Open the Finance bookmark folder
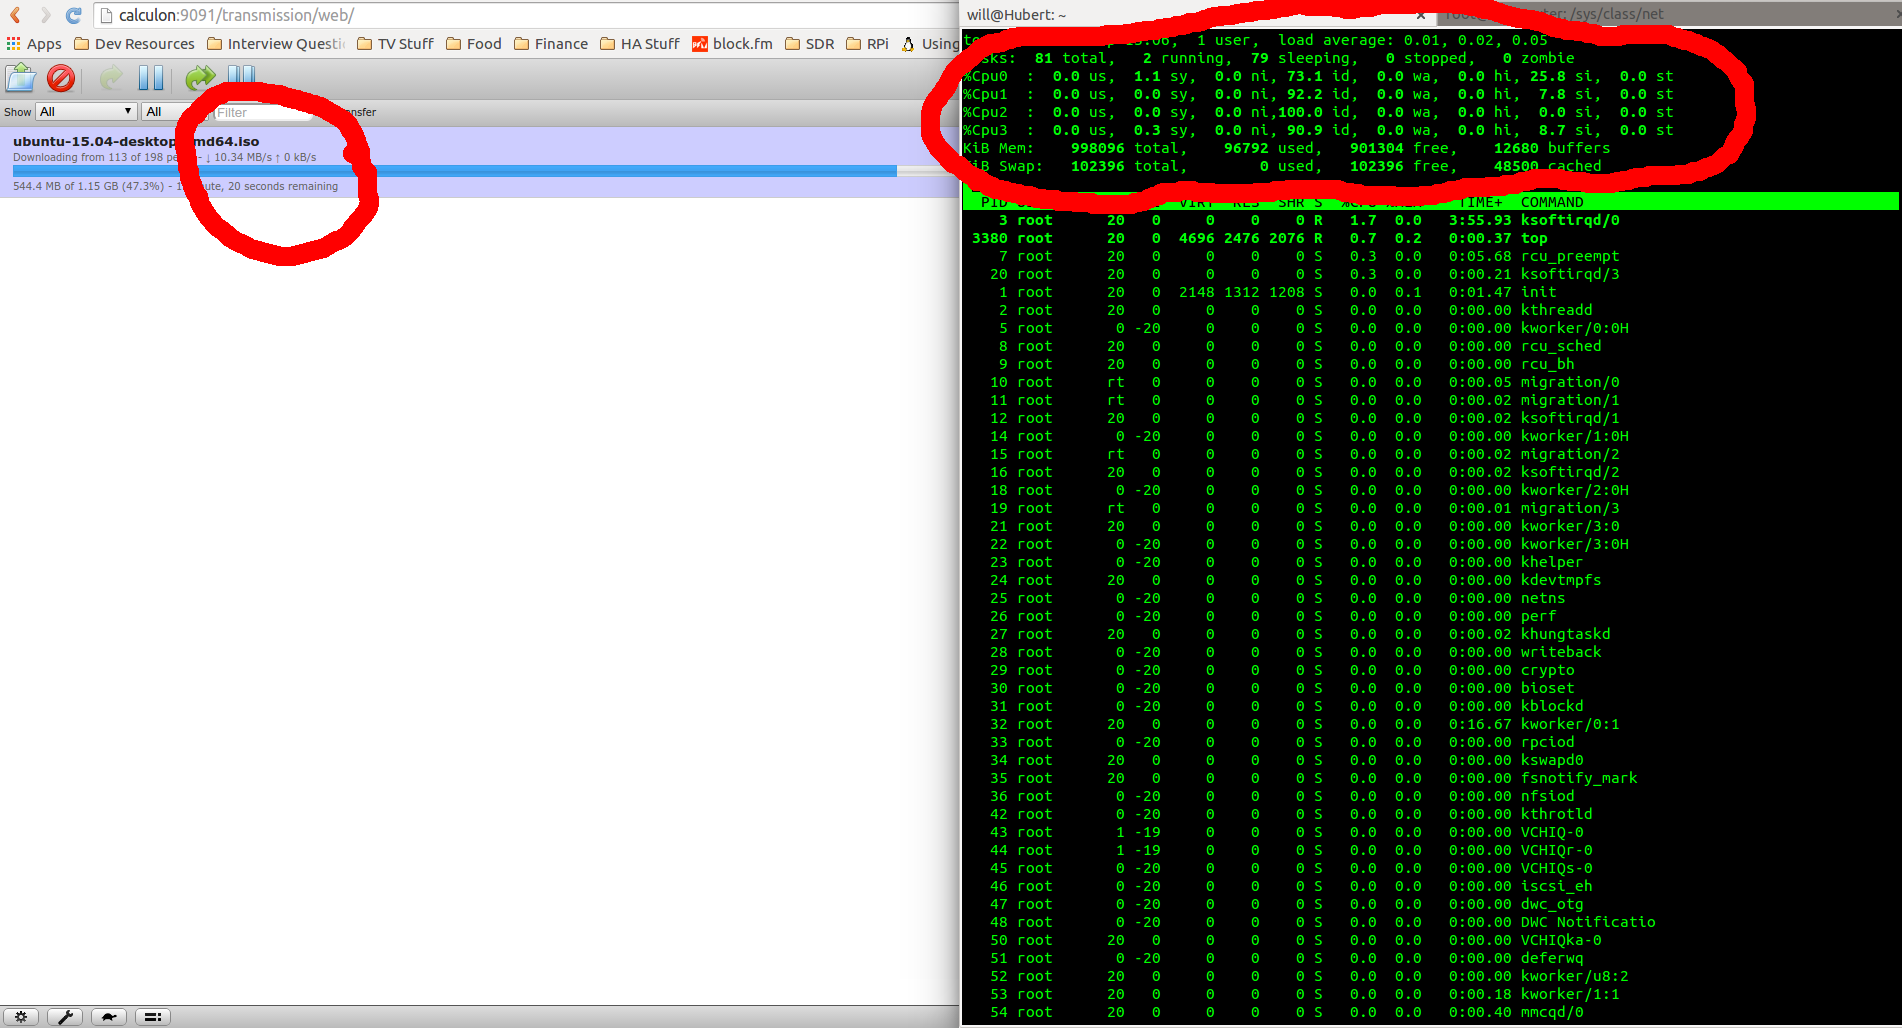 551,44
